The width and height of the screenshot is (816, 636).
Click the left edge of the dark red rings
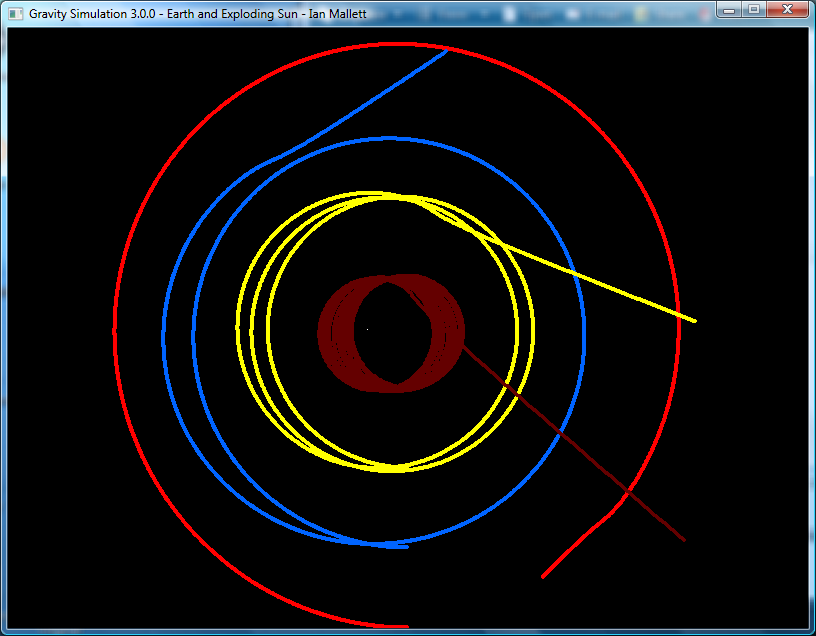319,330
